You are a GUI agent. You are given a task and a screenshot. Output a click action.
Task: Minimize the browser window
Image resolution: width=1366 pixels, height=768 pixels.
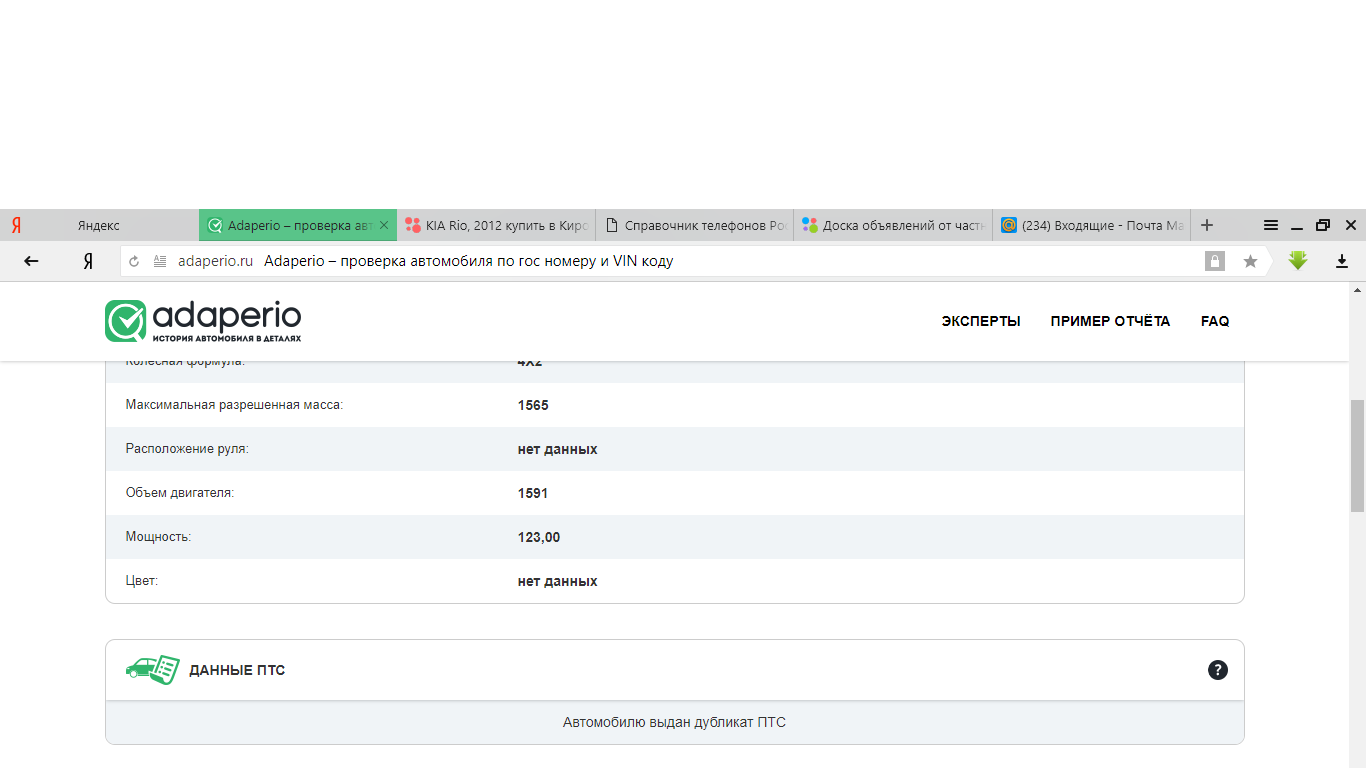pos(1297,227)
